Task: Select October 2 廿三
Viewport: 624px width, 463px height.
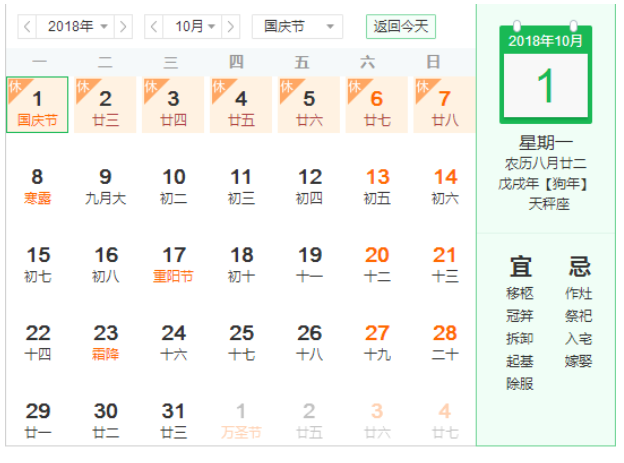Action: pyautogui.click(x=105, y=105)
